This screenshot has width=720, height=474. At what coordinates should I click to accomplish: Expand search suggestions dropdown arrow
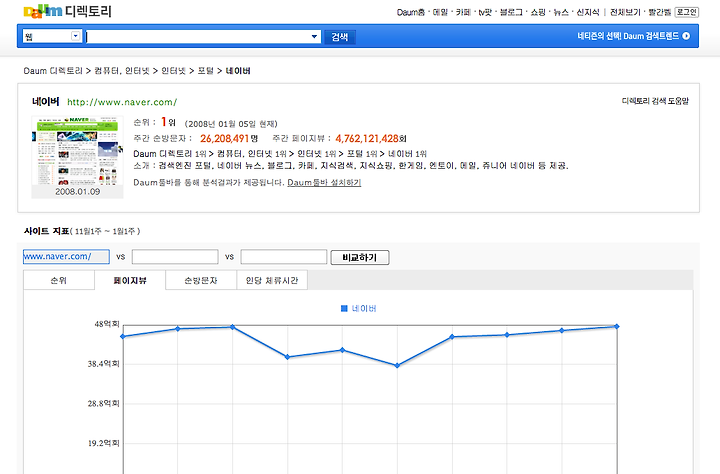click(315, 37)
